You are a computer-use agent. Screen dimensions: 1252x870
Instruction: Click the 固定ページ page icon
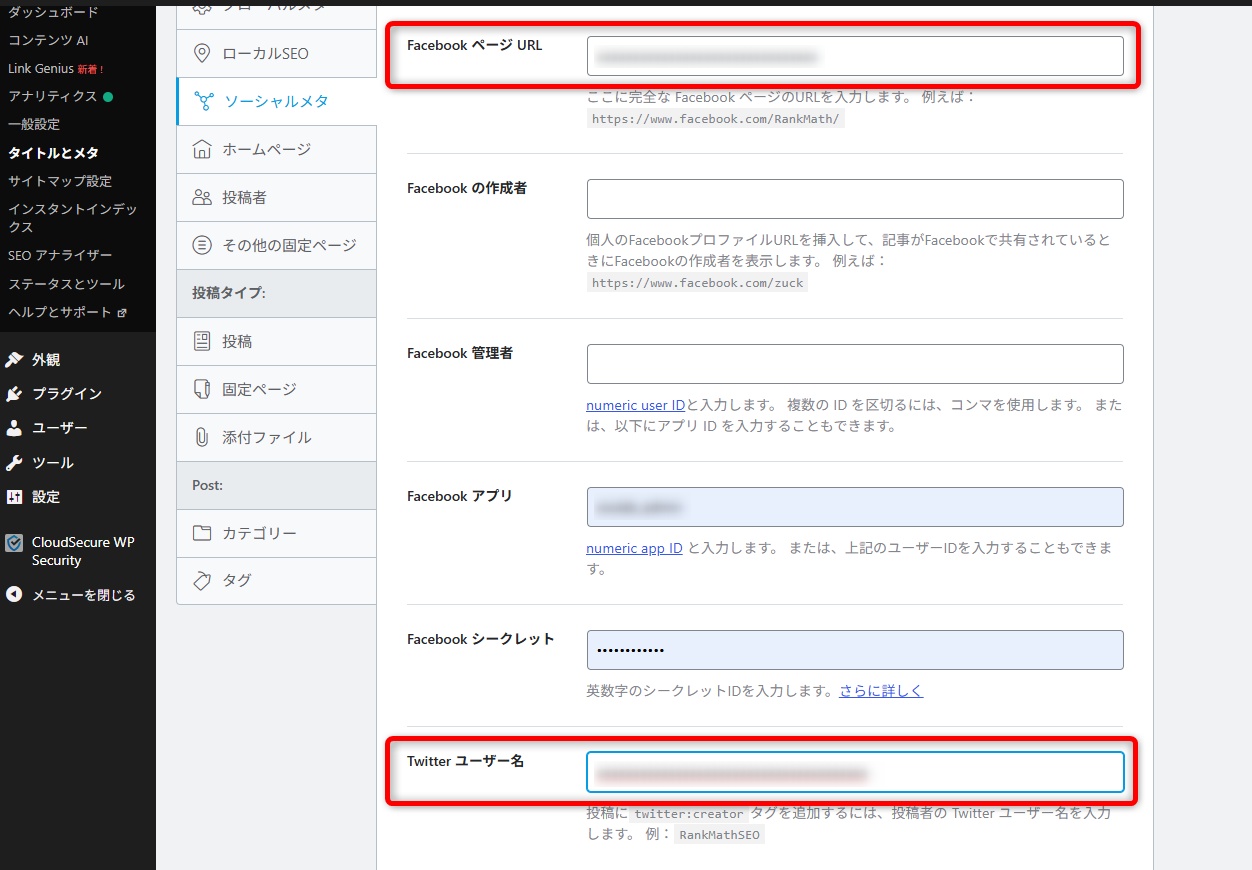pos(202,389)
